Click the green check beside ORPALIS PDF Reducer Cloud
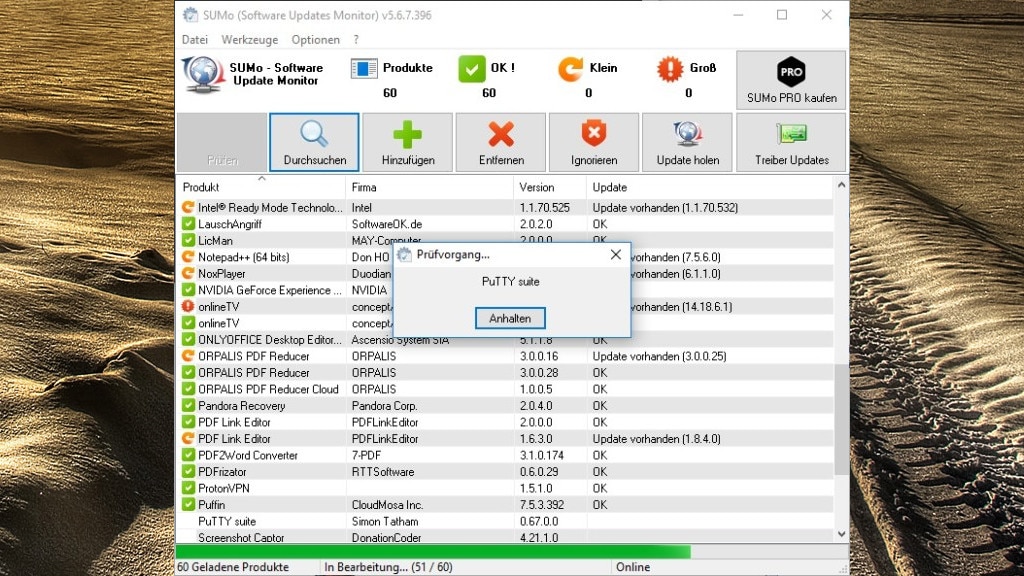This screenshot has width=1024, height=576. [188, 389]
